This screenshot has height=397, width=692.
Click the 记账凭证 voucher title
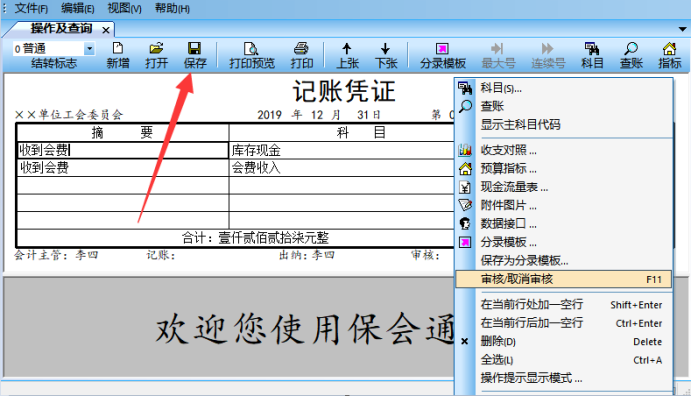[x=344, y=91]
